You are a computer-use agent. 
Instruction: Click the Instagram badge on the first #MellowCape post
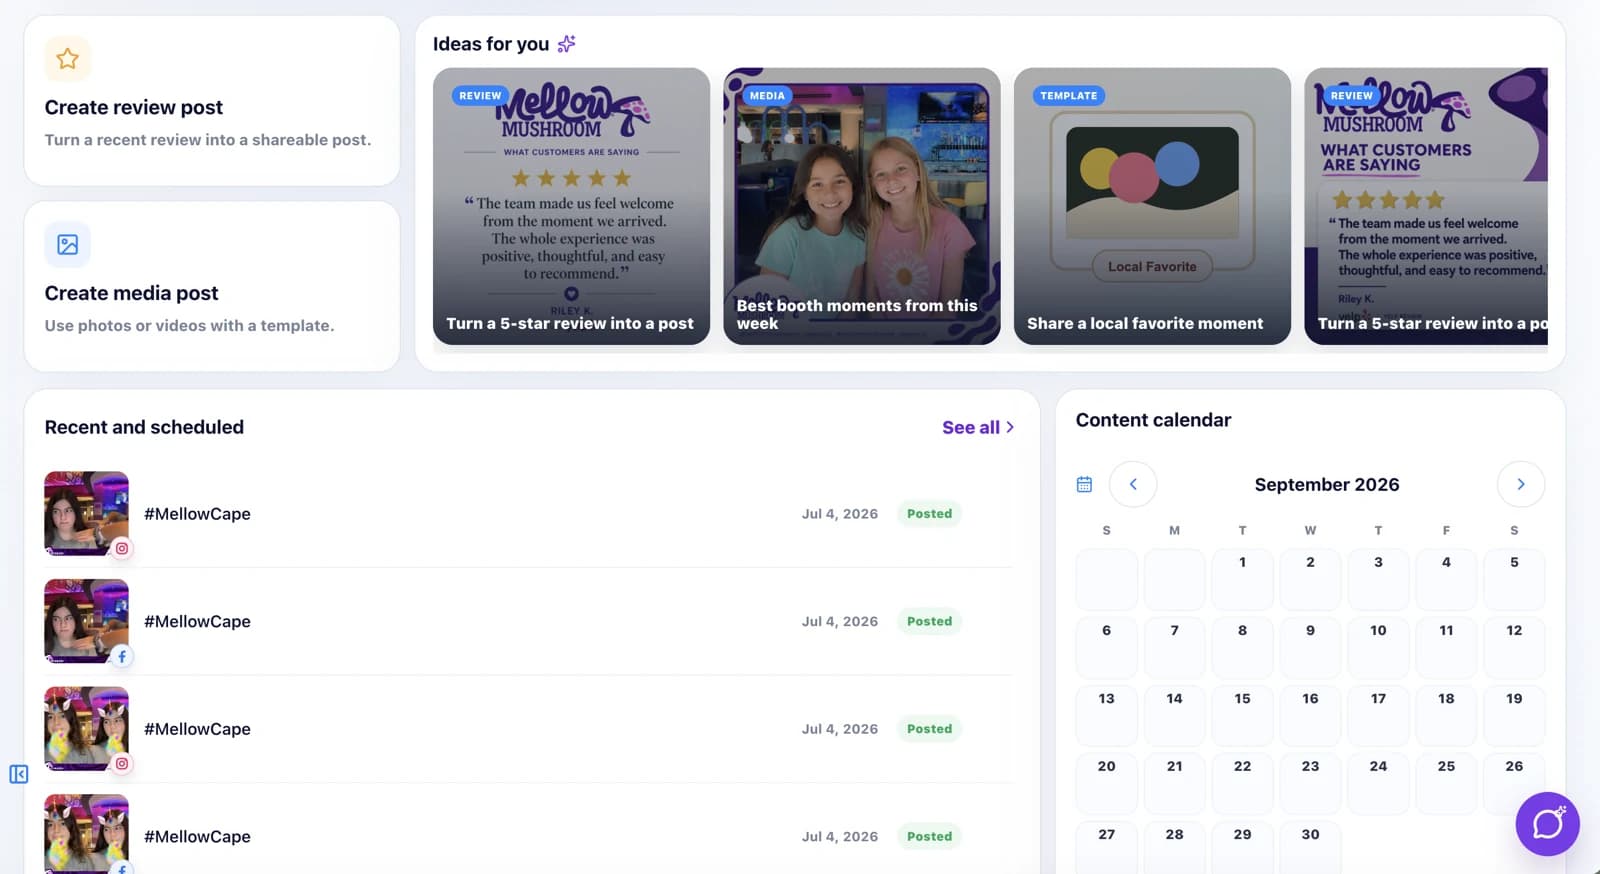pos(122,548)
